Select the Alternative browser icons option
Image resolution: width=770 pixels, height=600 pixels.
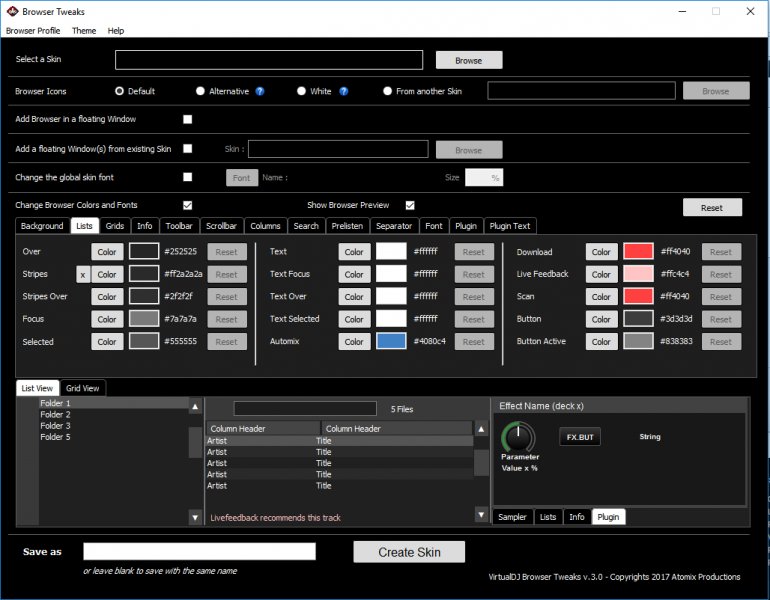point(200,91)
